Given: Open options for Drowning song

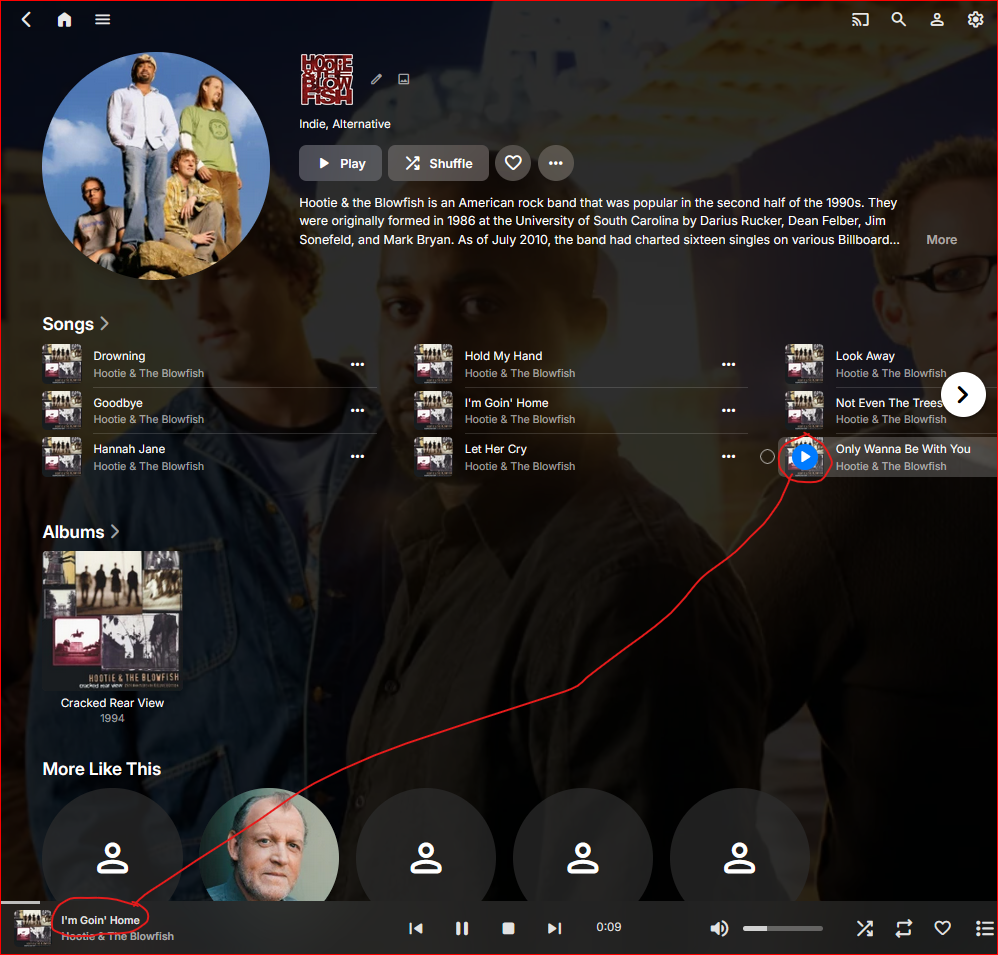Looking at the screenshot, I should [358, 364].
